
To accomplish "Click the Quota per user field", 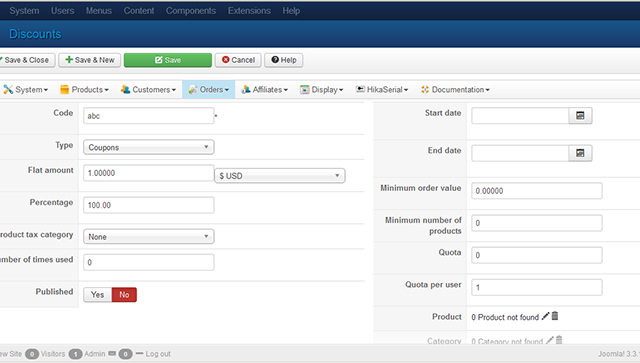I will click(x=537, y=287).
